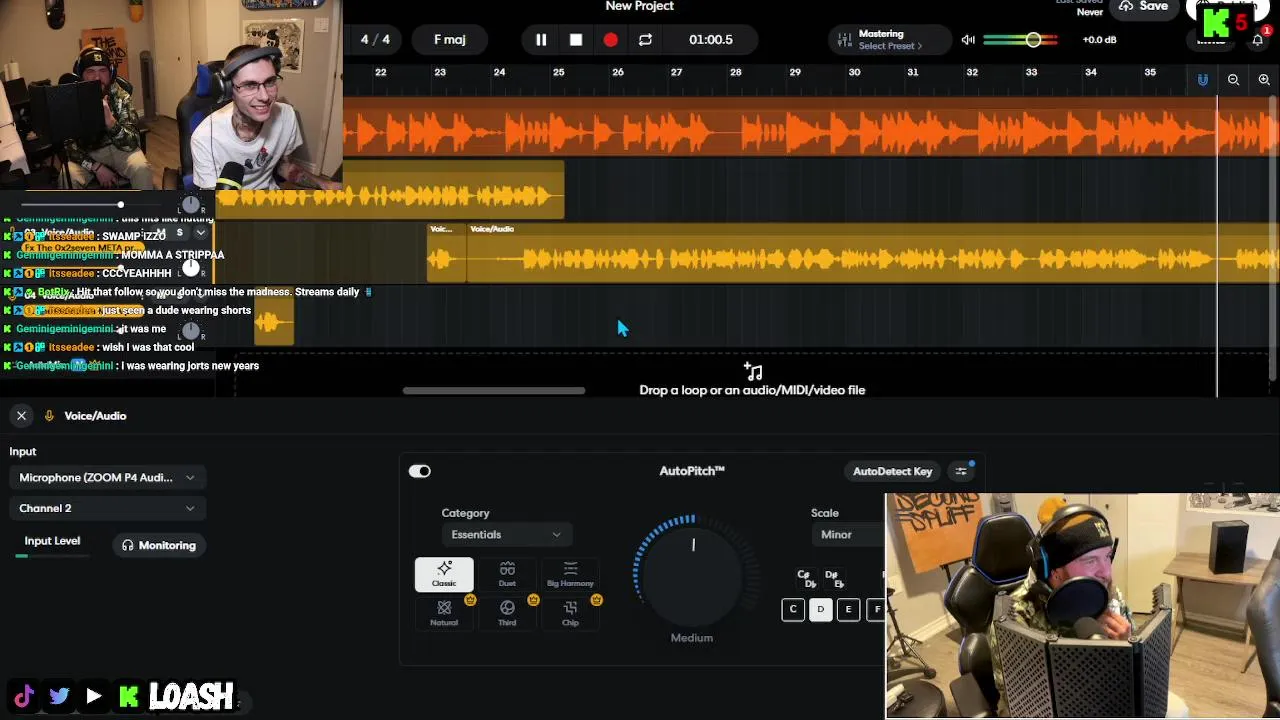Open the TikTok icon in overlay
This screenshot has width=1280, height=720.
(24, 696)
